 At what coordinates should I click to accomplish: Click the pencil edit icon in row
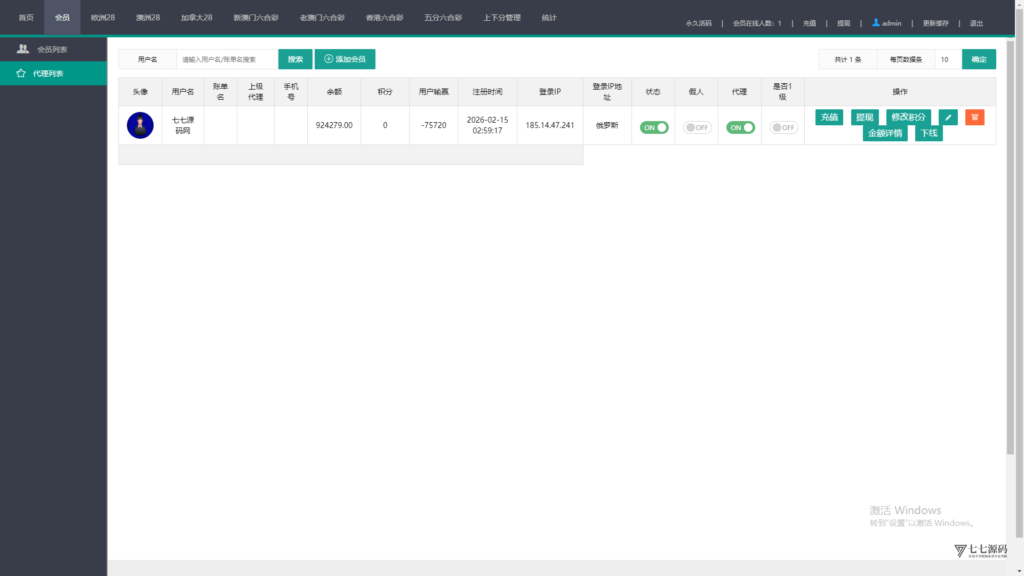pos(948,117)
